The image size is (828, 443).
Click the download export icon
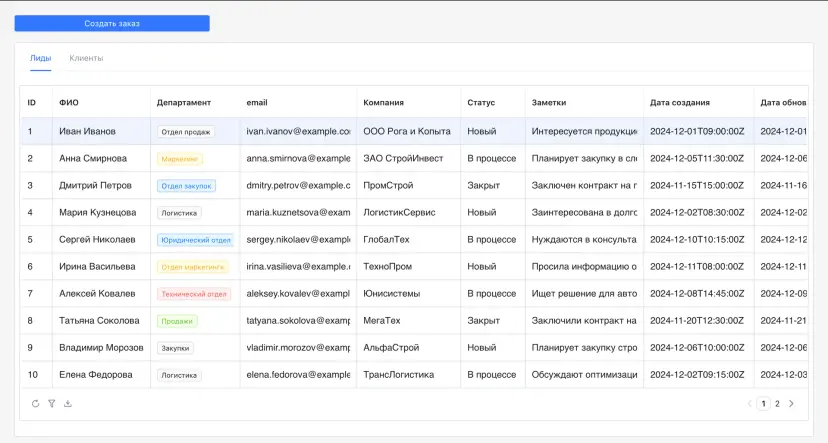[x=68, y=404]
